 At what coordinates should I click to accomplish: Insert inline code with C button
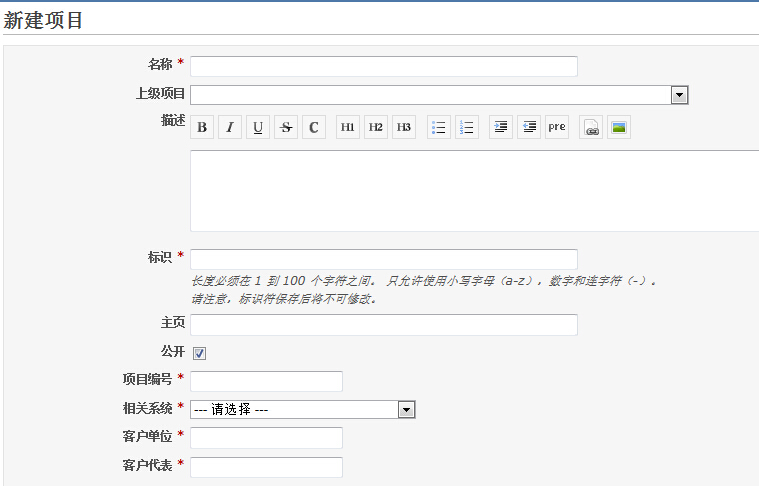[x=314, y=128]
